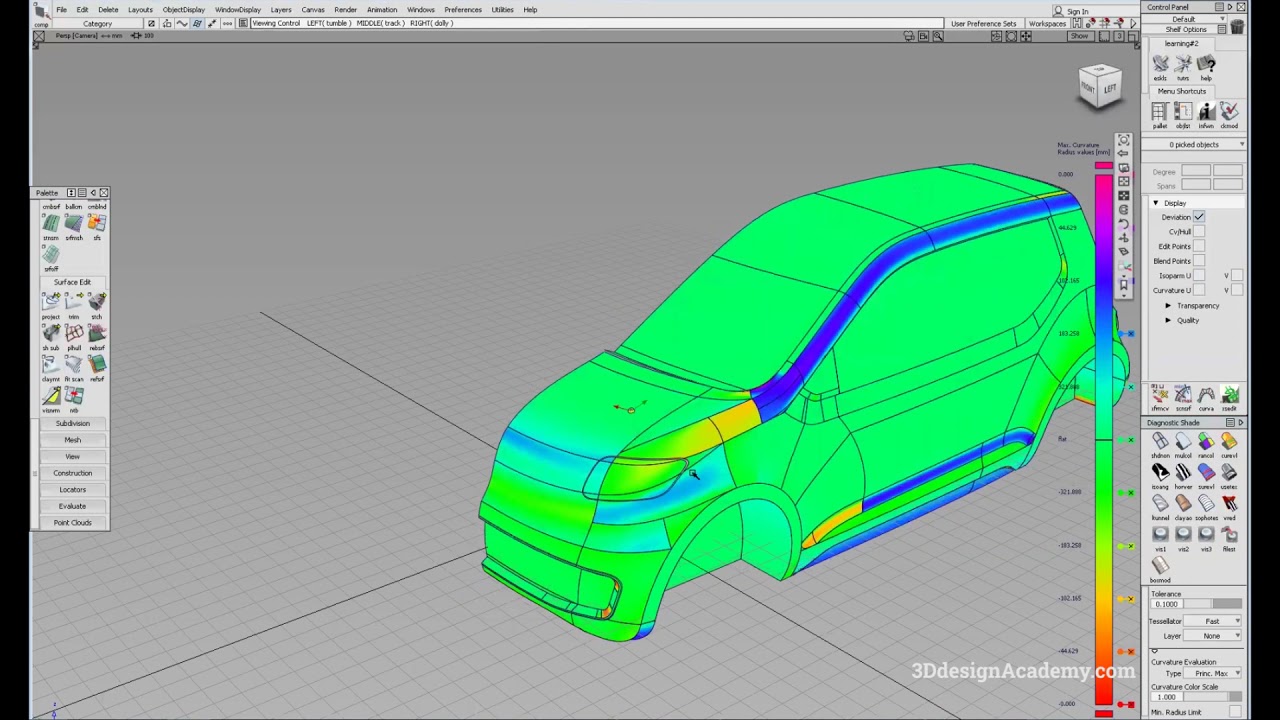Select the sfmsh tool in Palette

click(x=74, y=223)
